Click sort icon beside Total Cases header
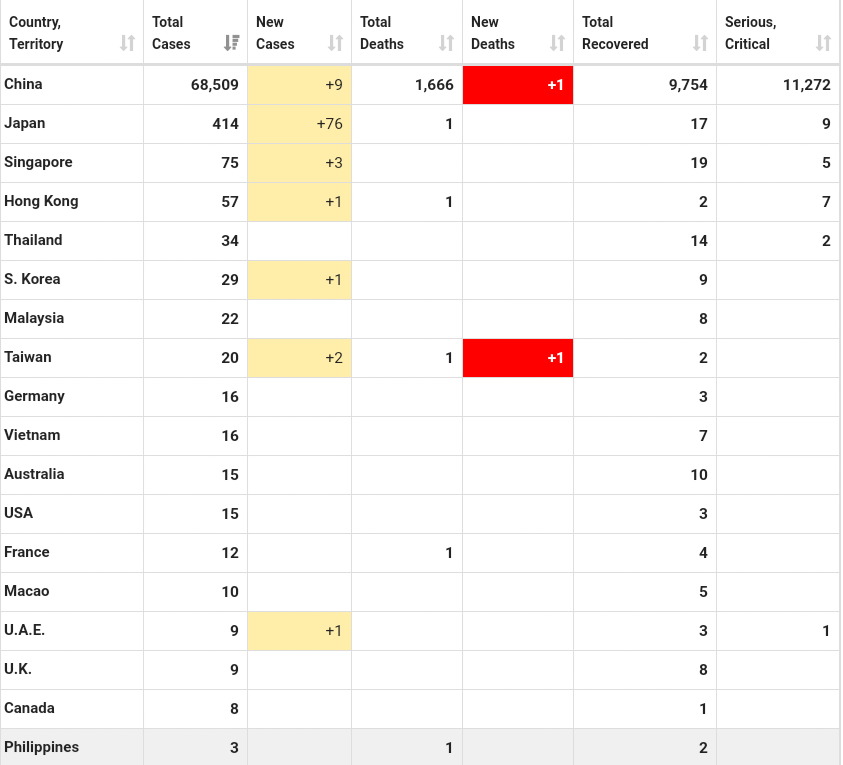 [231, 43]
